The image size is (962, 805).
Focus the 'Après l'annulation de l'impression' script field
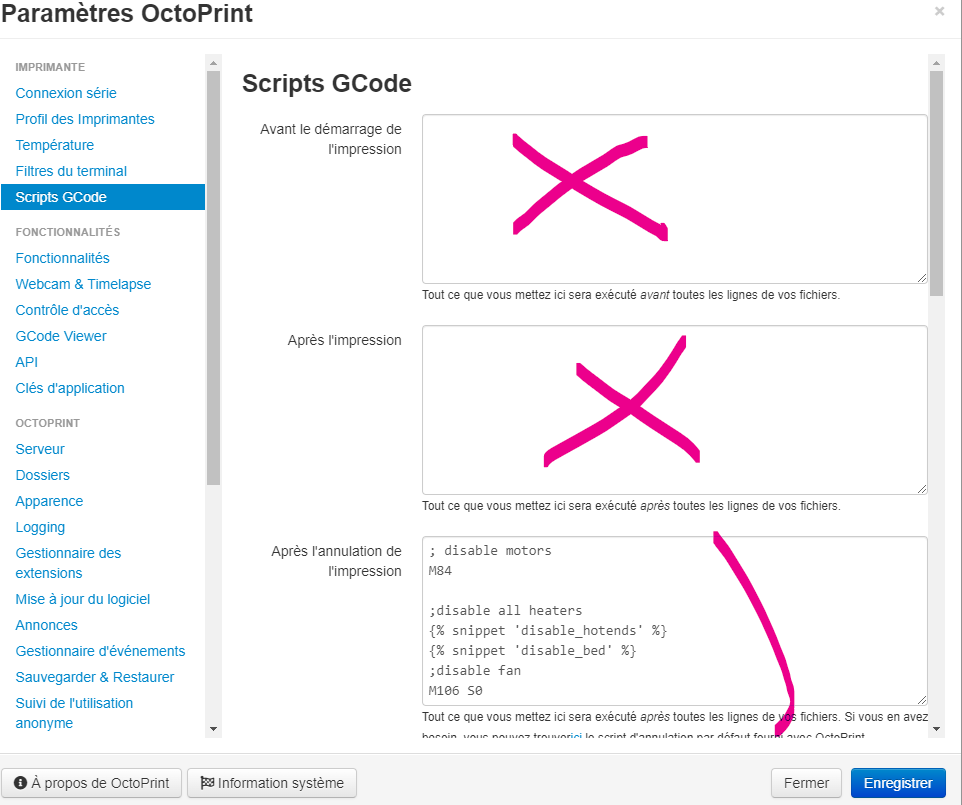point(674,621)
